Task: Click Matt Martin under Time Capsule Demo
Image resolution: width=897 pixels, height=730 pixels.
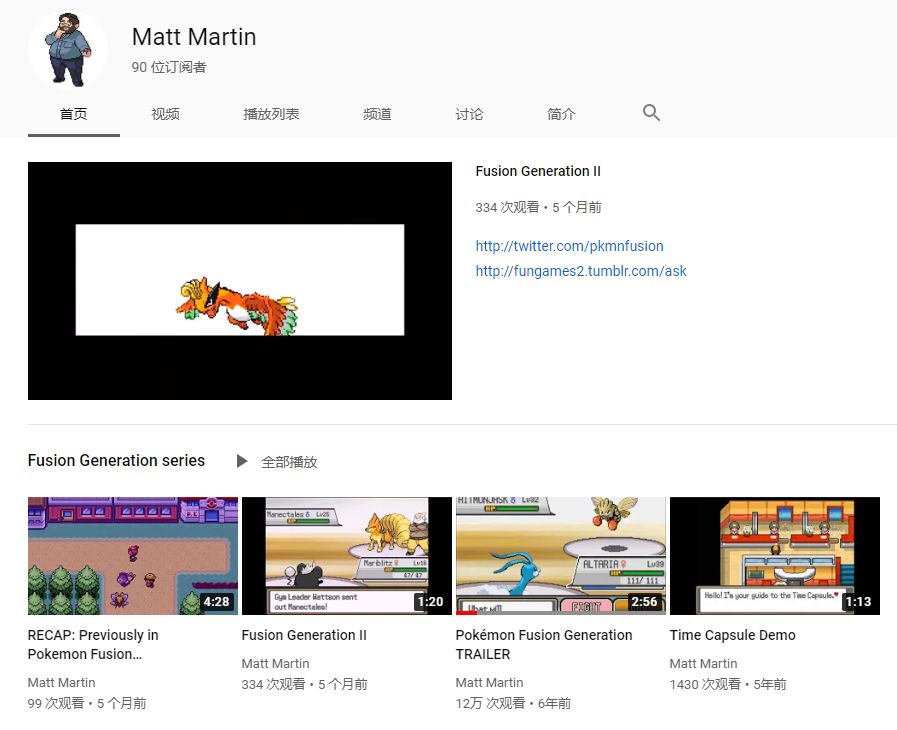Action: coord(703,664)
